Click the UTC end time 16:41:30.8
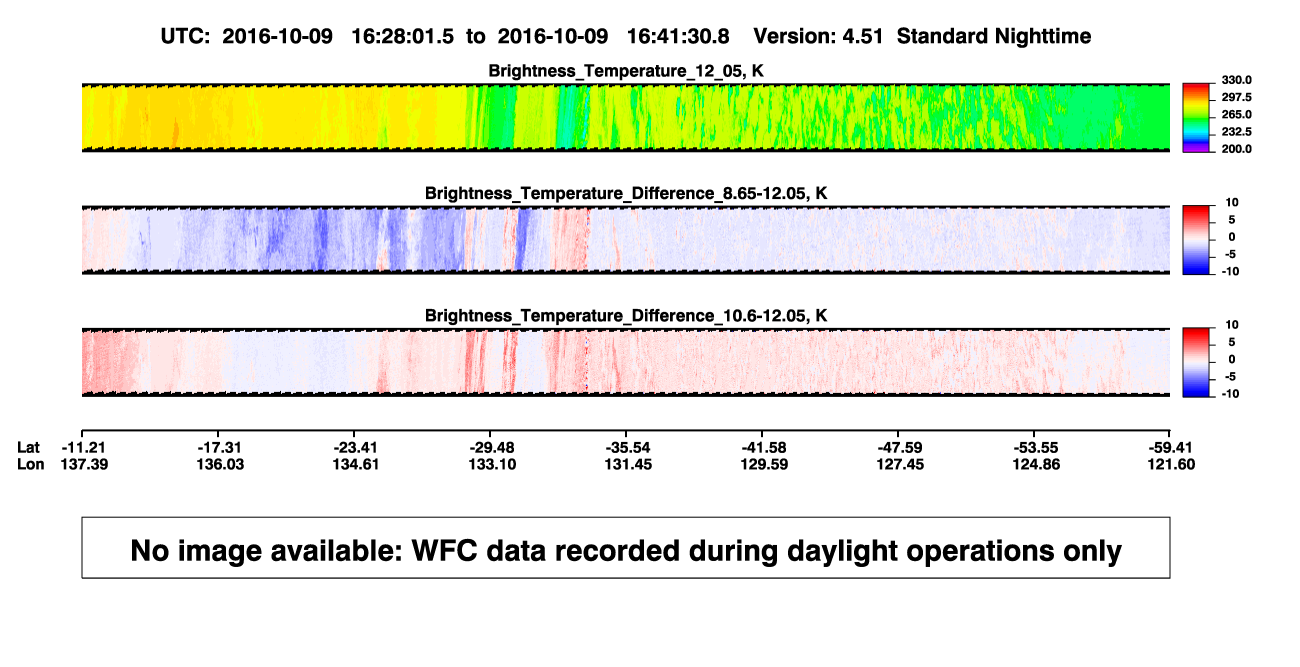 tap(680, 36)
